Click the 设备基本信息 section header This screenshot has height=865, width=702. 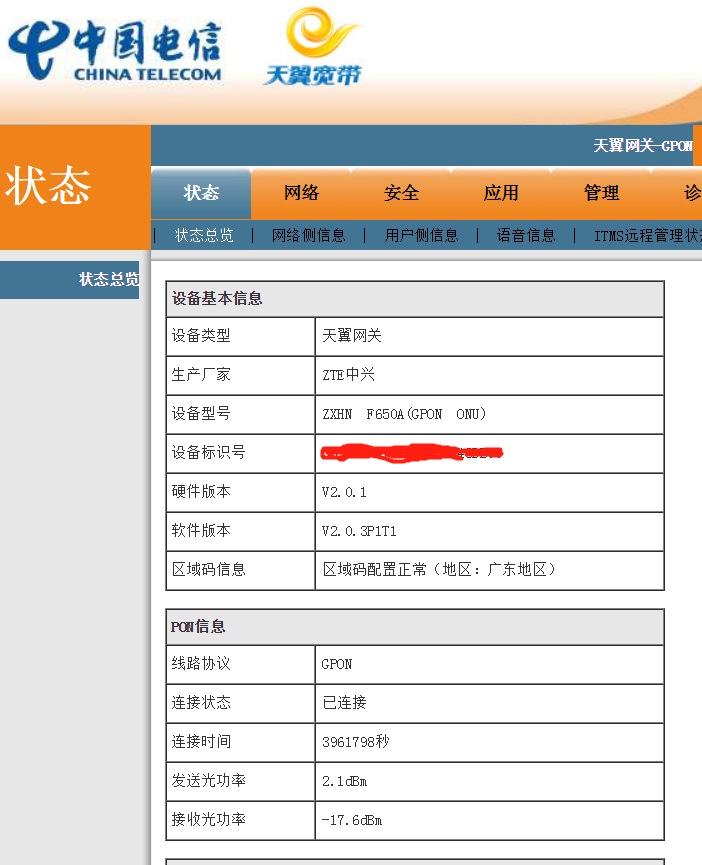click(415, 299)
